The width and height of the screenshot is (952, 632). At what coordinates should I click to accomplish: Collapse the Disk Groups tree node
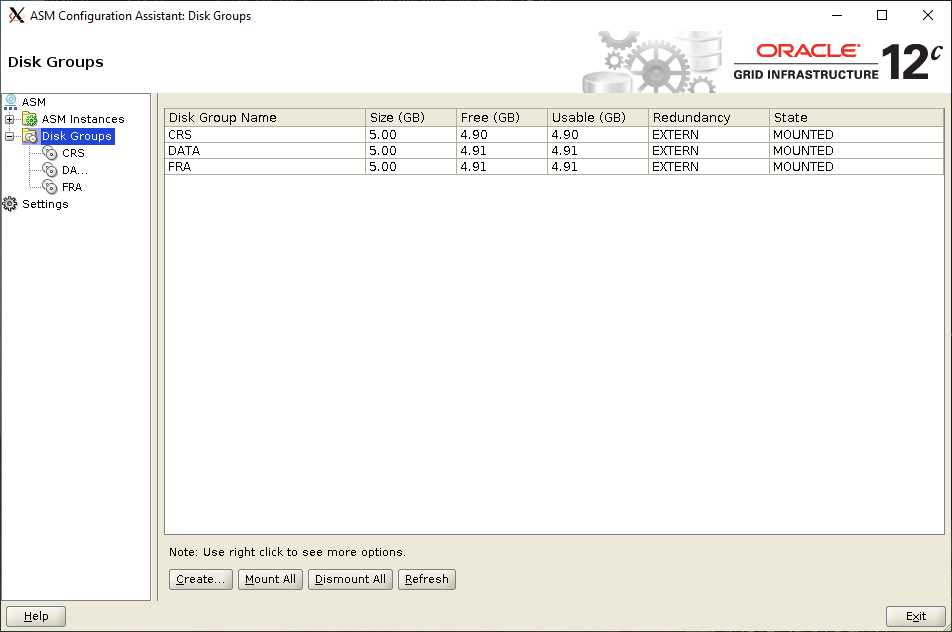(10, 137)
